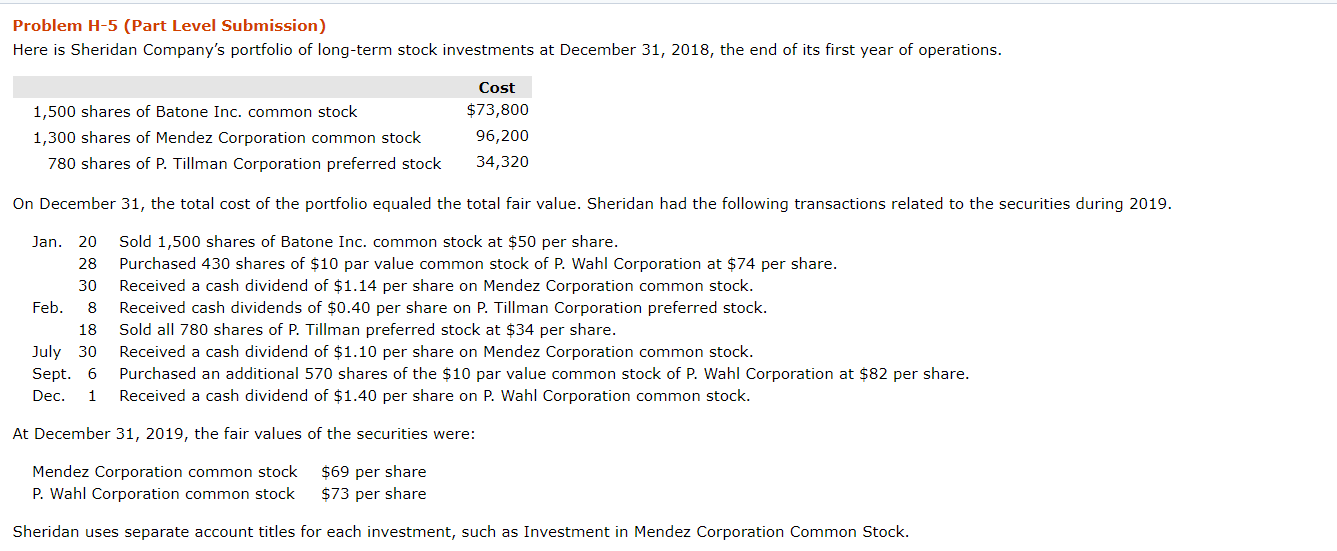Click the Jan. 30 Mendez dividend line
The image size is (1337, 551).
pos(436,286)
